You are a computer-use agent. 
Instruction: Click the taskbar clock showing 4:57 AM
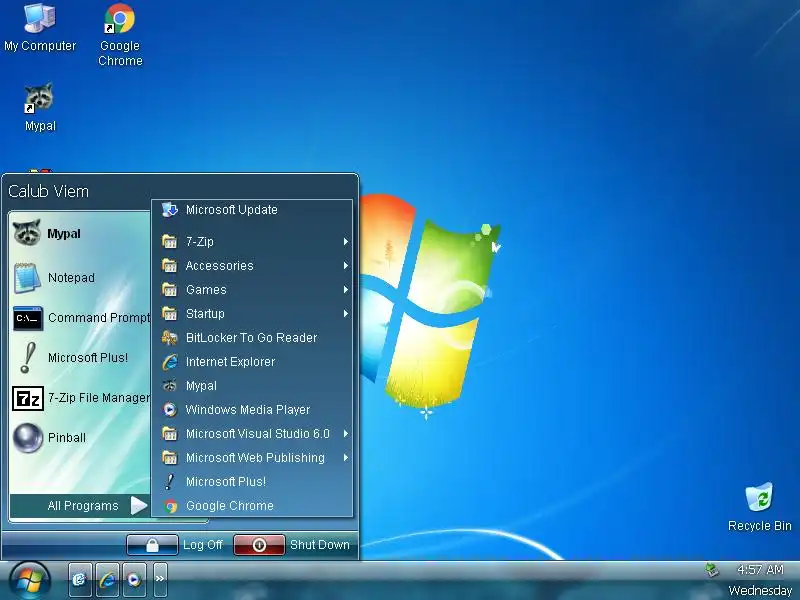coord(760,569)
